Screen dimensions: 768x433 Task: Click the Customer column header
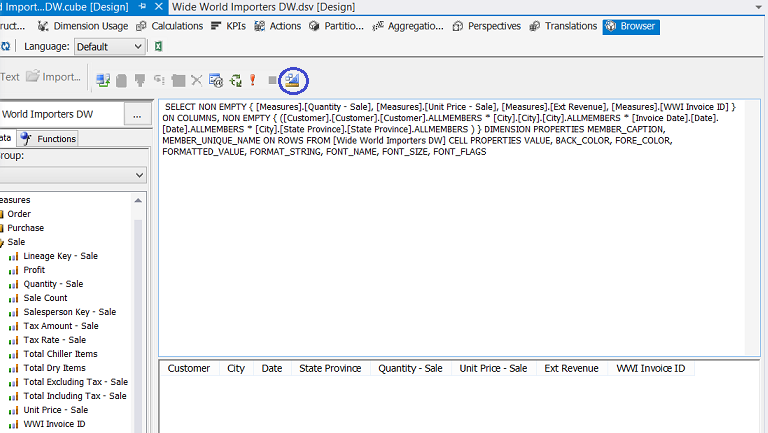[189, 368]
